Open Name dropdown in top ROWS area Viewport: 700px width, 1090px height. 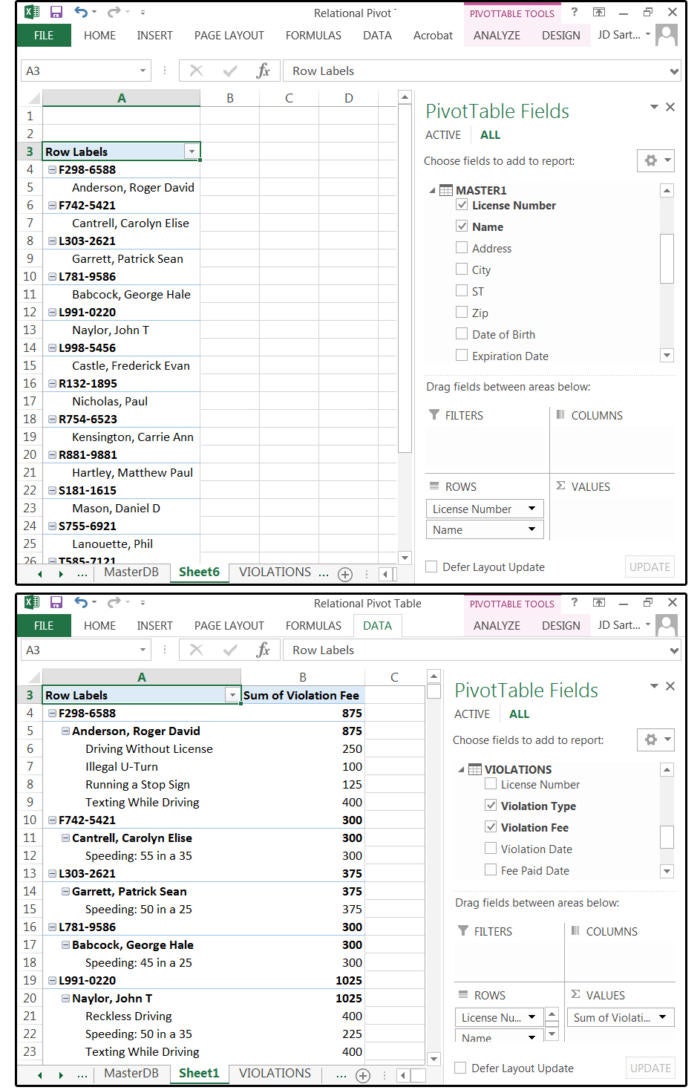(532, 529)
